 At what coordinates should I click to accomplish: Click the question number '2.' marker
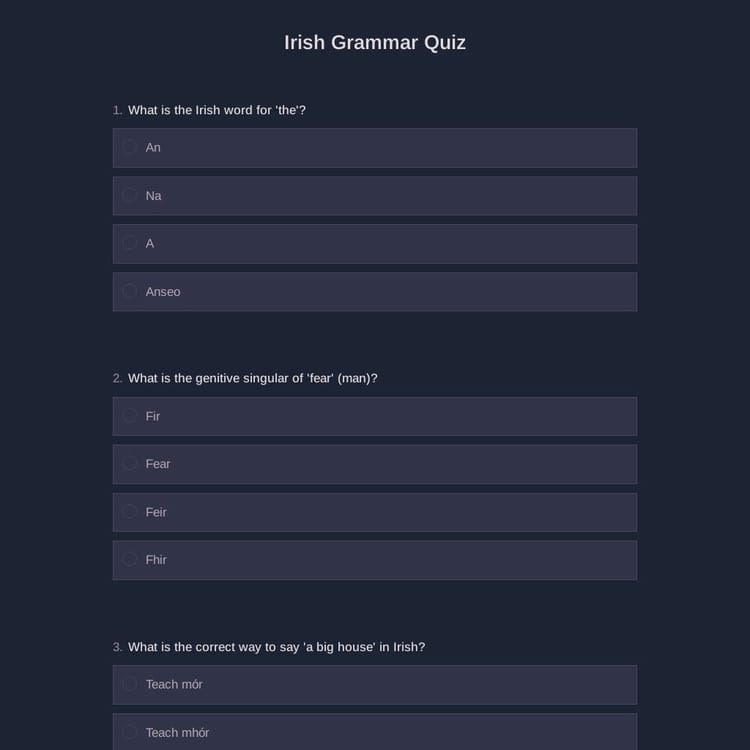pyautogui.click(x=118, y=378)
